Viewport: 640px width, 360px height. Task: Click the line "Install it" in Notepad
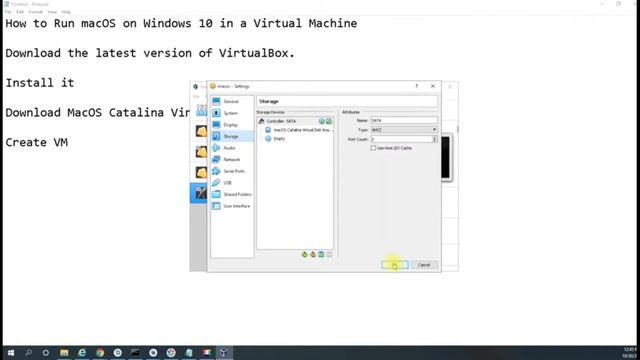pyautogui.click(x=40, y=83)
